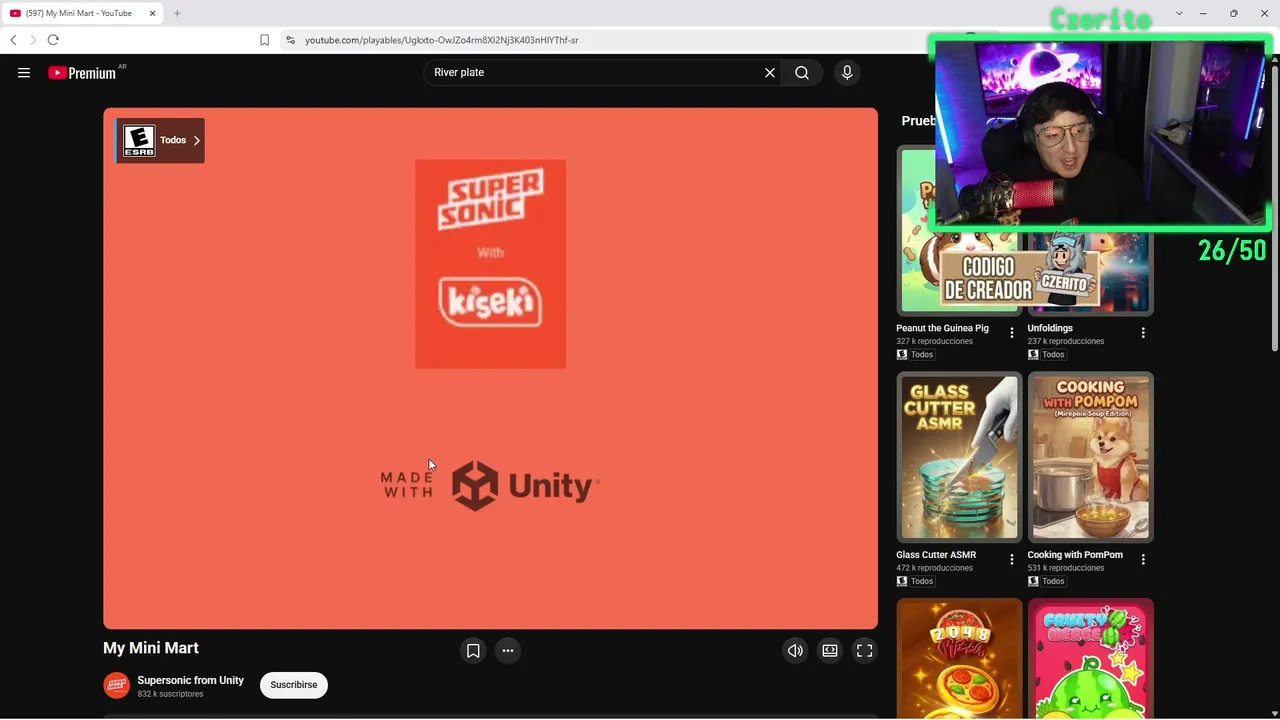
Task: Bookmark this page in address bar
Action: coord(264,40)
